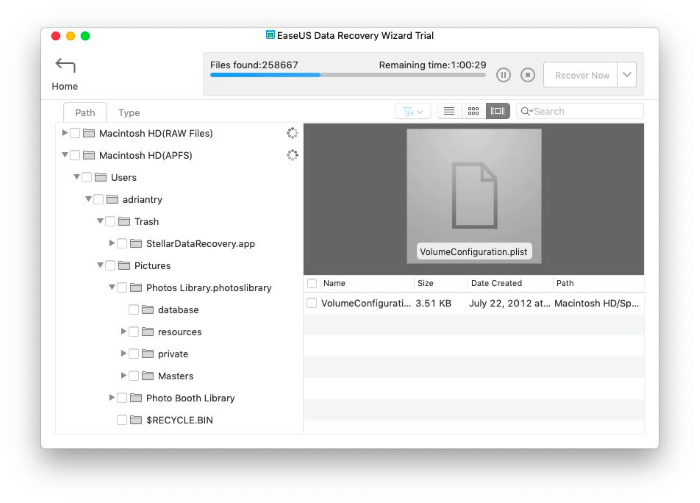Click the VolumeConfiguration.plist preview thumbnail

(474, 196)
